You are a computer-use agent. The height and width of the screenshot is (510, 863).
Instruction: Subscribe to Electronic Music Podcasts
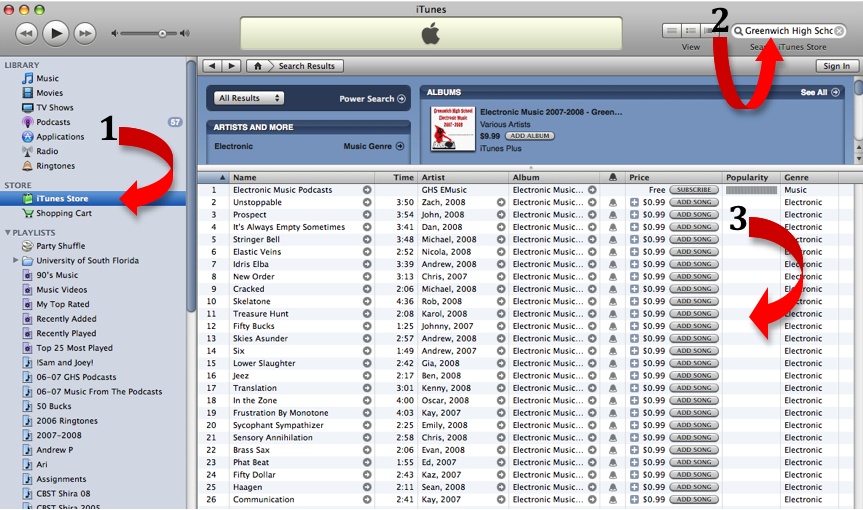click(693, 190)
